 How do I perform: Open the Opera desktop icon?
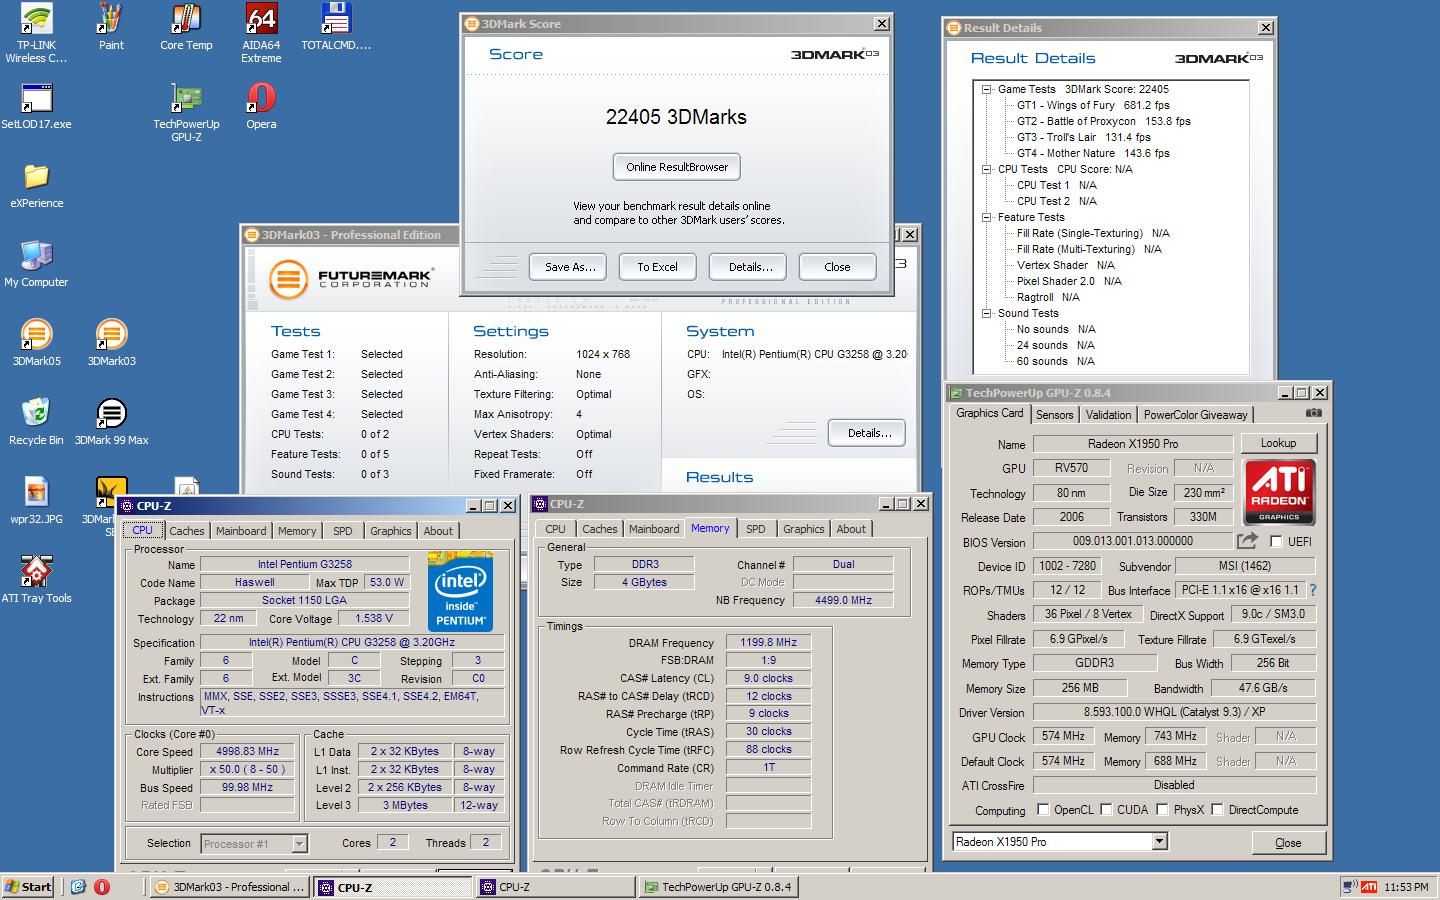coord(261,106)
